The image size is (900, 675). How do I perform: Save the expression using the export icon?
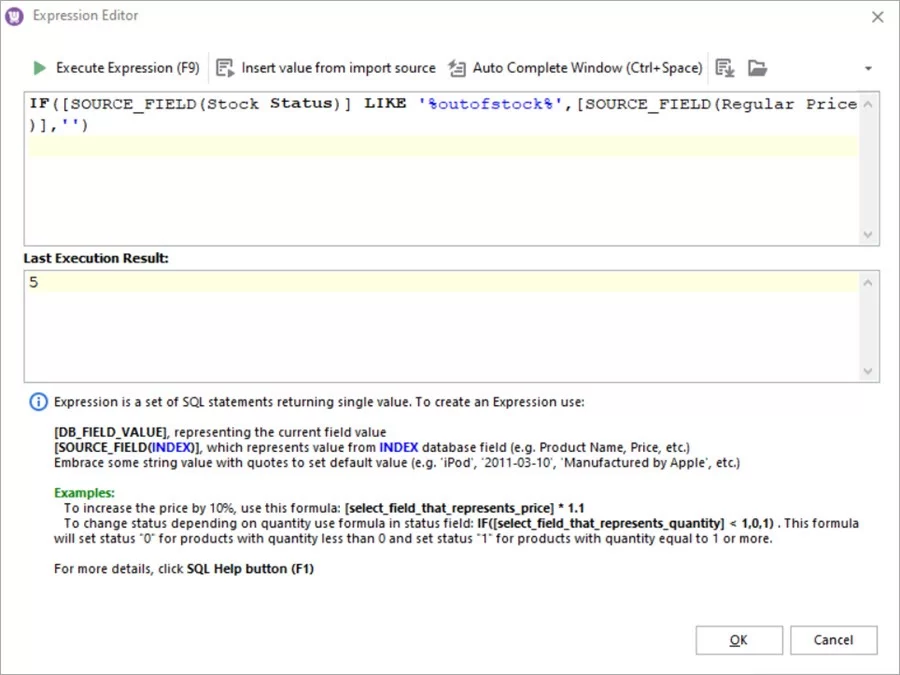(724, 68)
